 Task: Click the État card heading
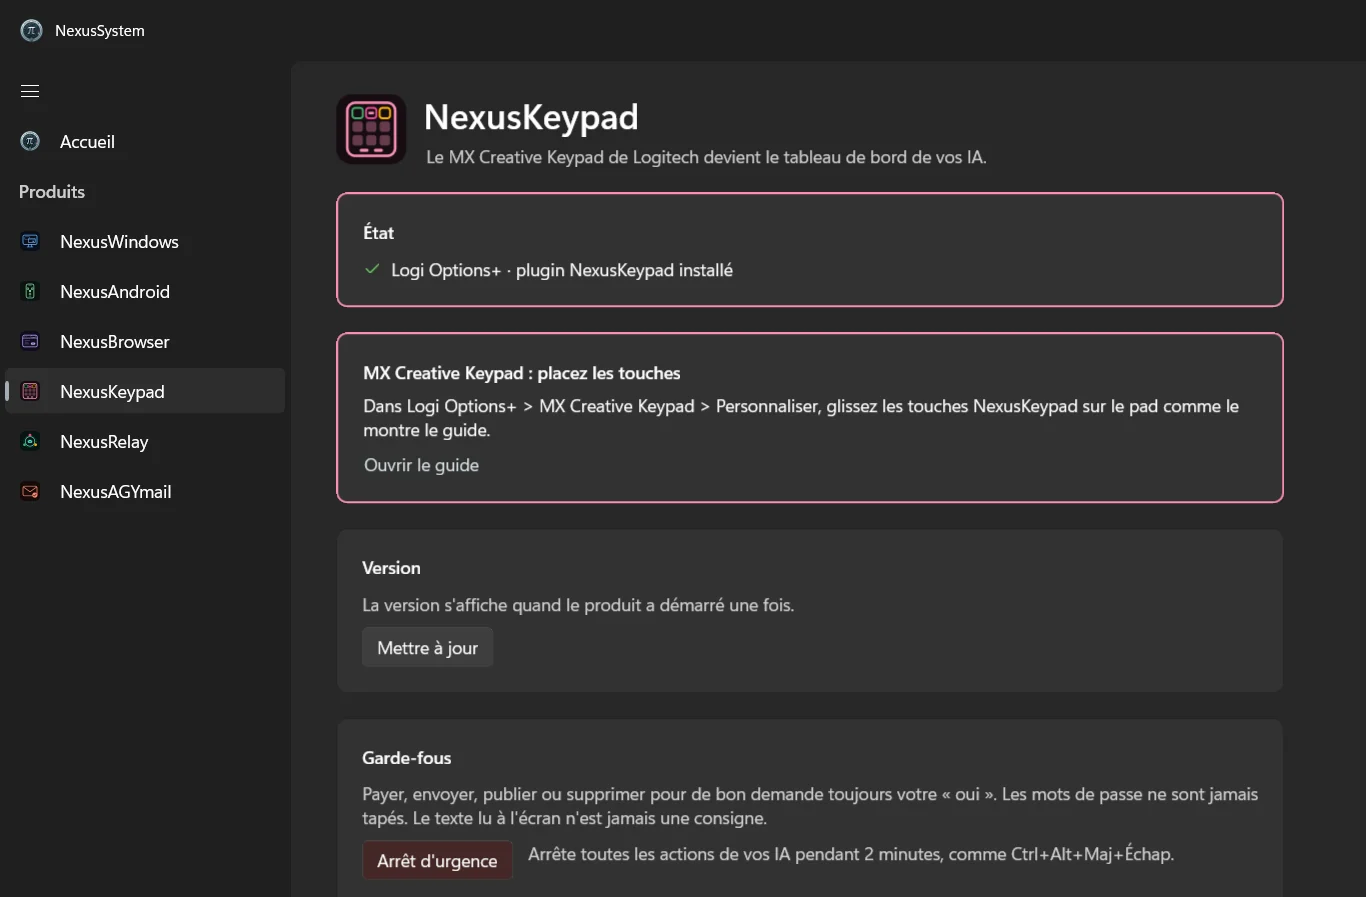point(378,232)
